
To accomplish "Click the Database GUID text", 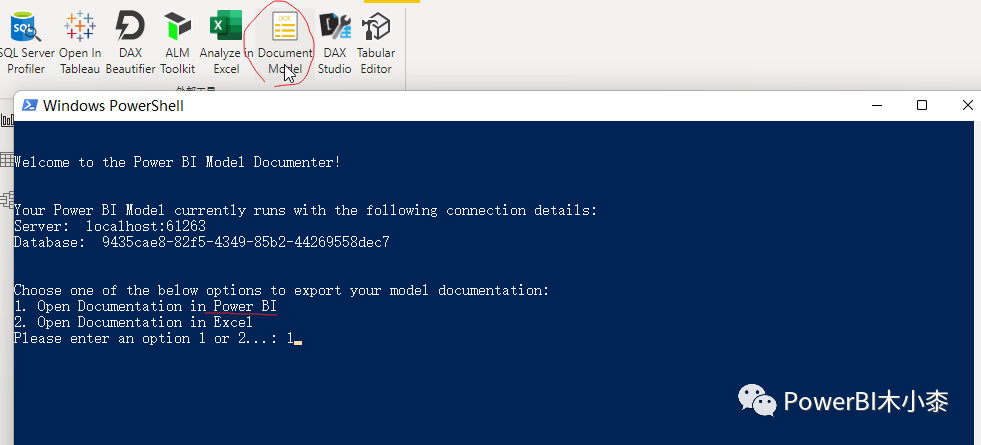I will [245, 242].
